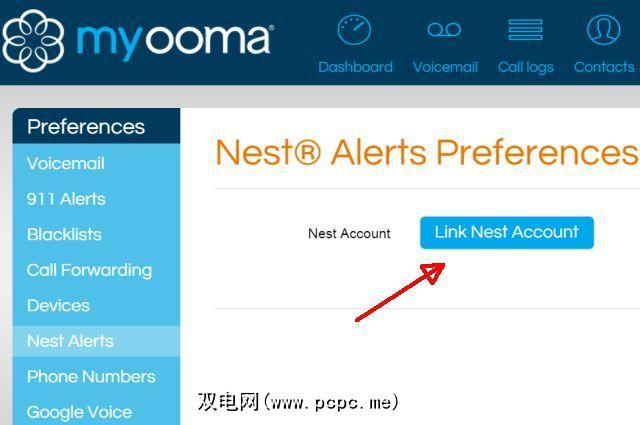The height and width of the screenshot is (425, 640).
Task: Click the Link Nest Account button
Action: pos(507,232)
